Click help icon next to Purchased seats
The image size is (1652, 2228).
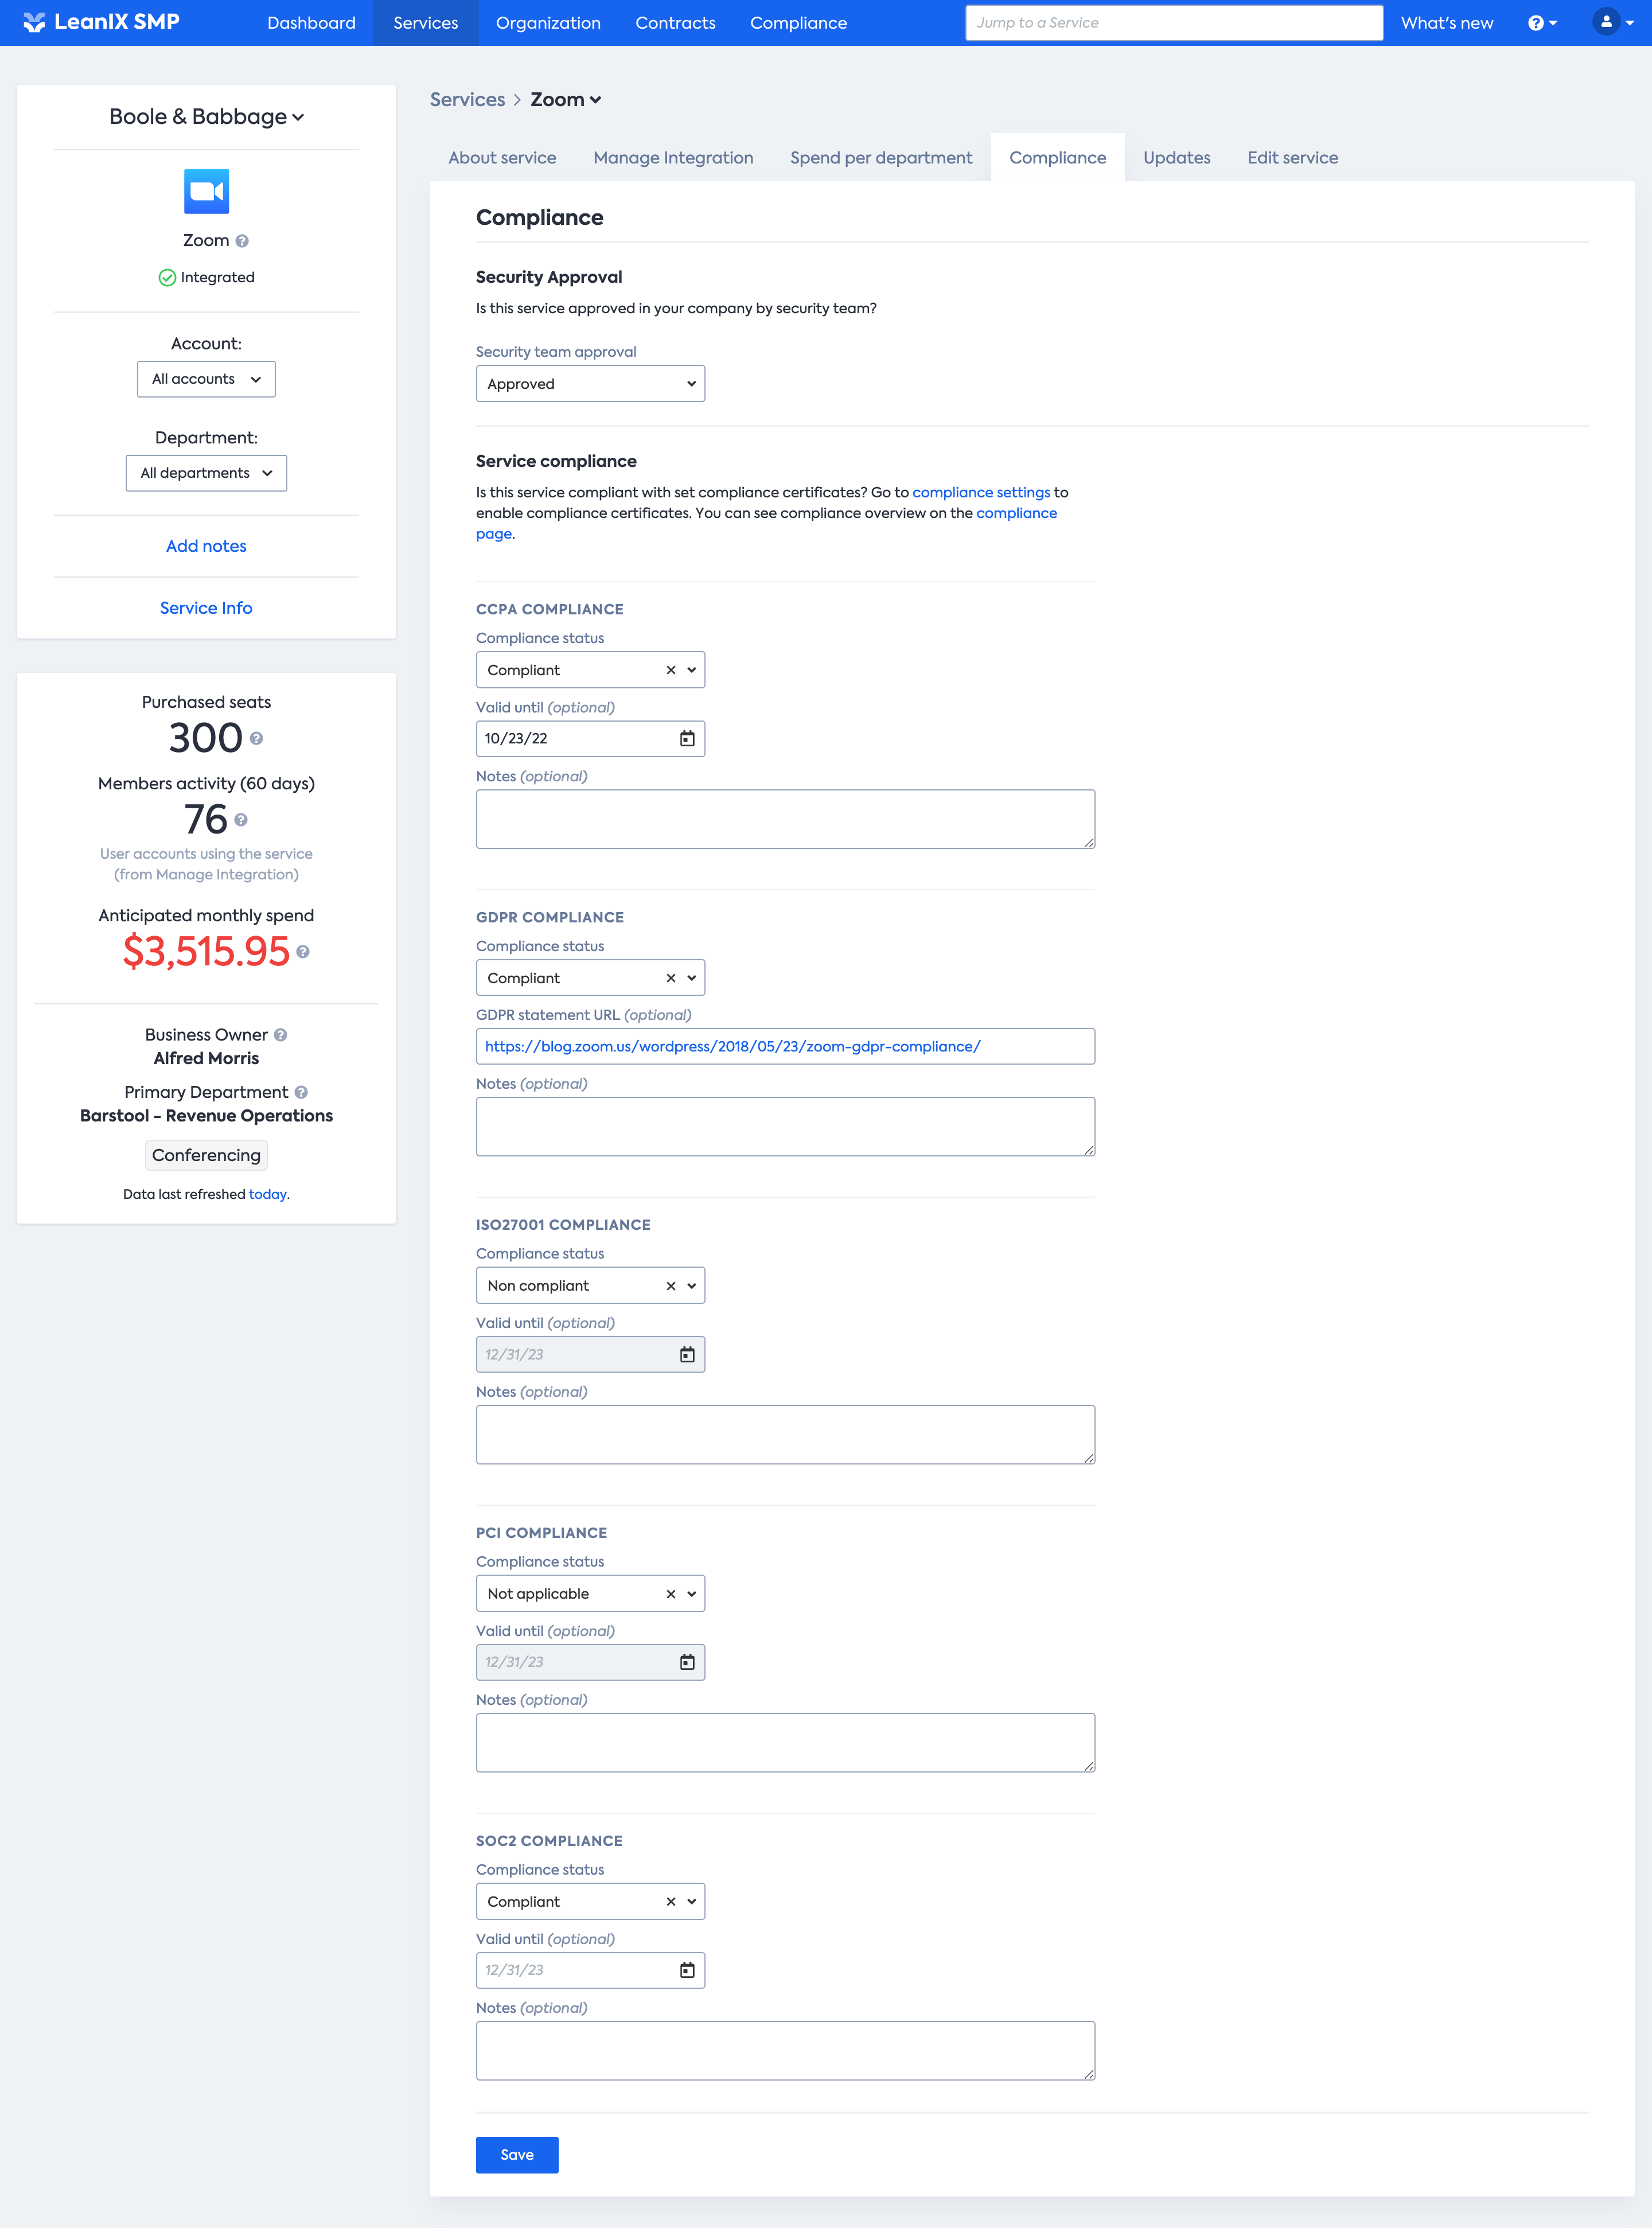tap(257, 739)
